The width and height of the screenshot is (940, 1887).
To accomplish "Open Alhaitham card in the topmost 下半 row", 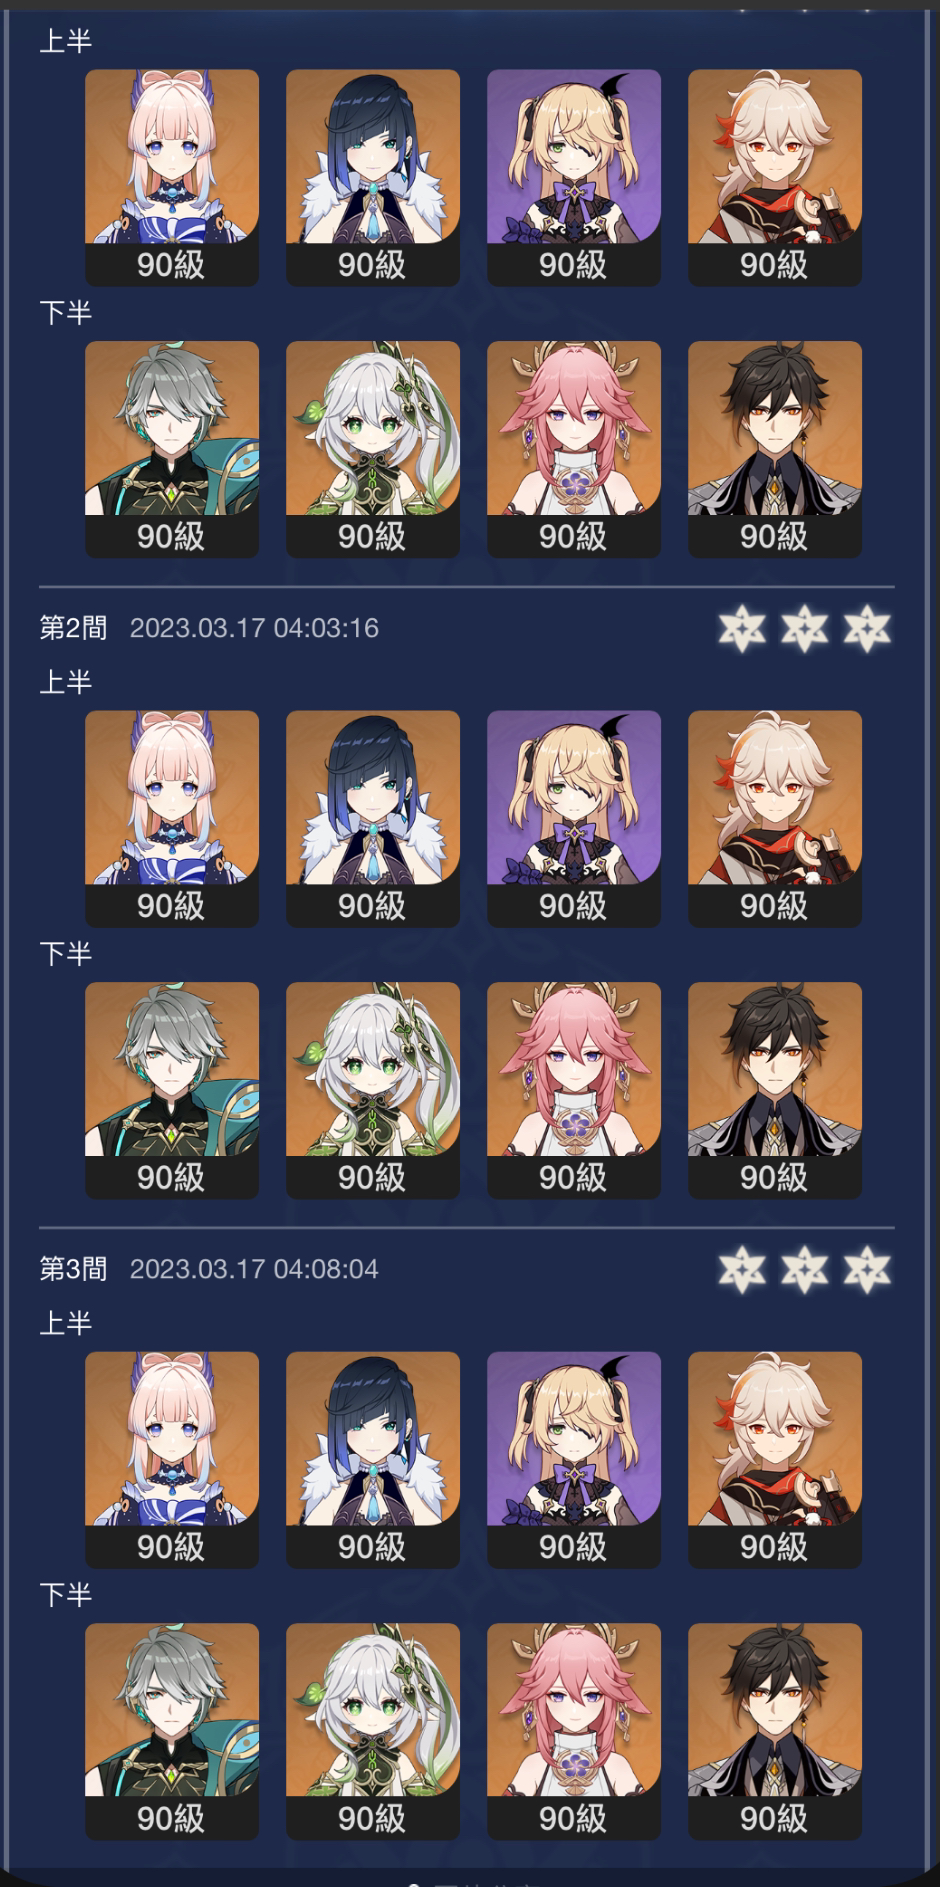I will (172, 449).
